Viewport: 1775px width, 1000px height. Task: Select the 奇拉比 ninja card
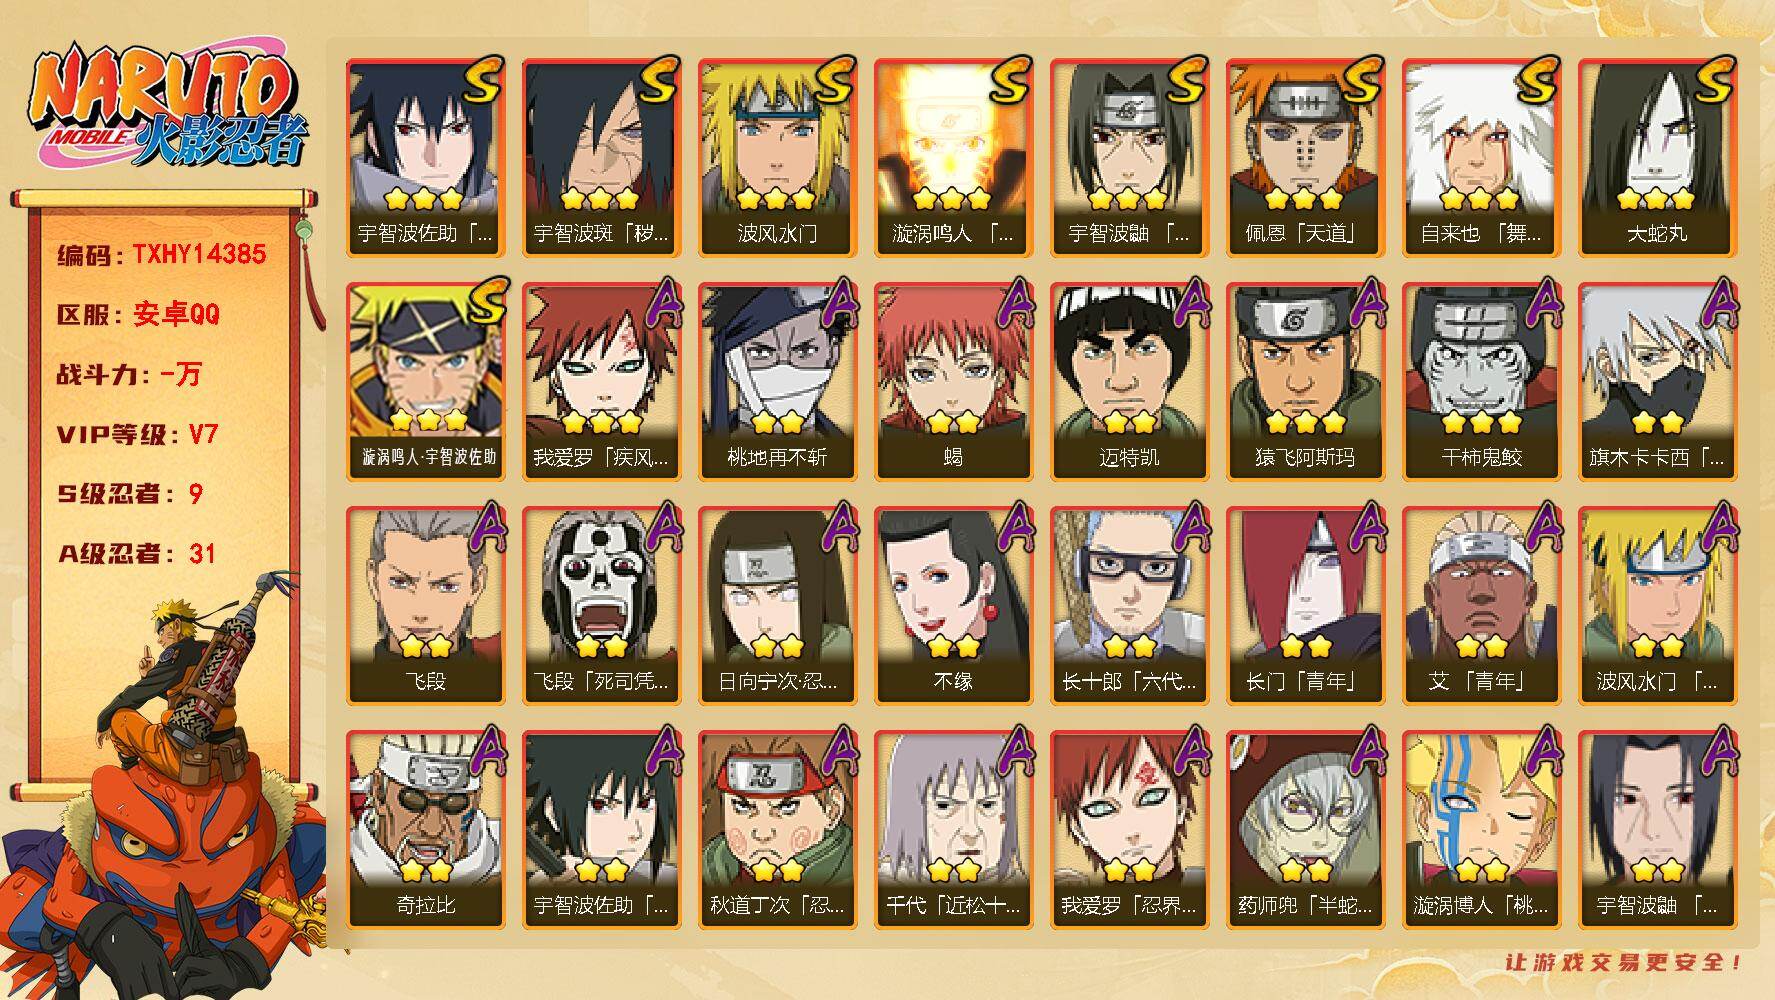[x=425, y=830]
